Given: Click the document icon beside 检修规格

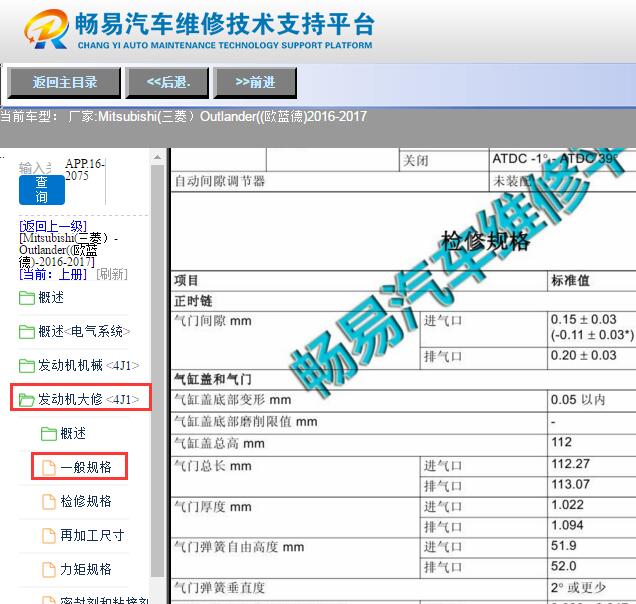Looking at the screenshot, I should [x=49, y=501].
